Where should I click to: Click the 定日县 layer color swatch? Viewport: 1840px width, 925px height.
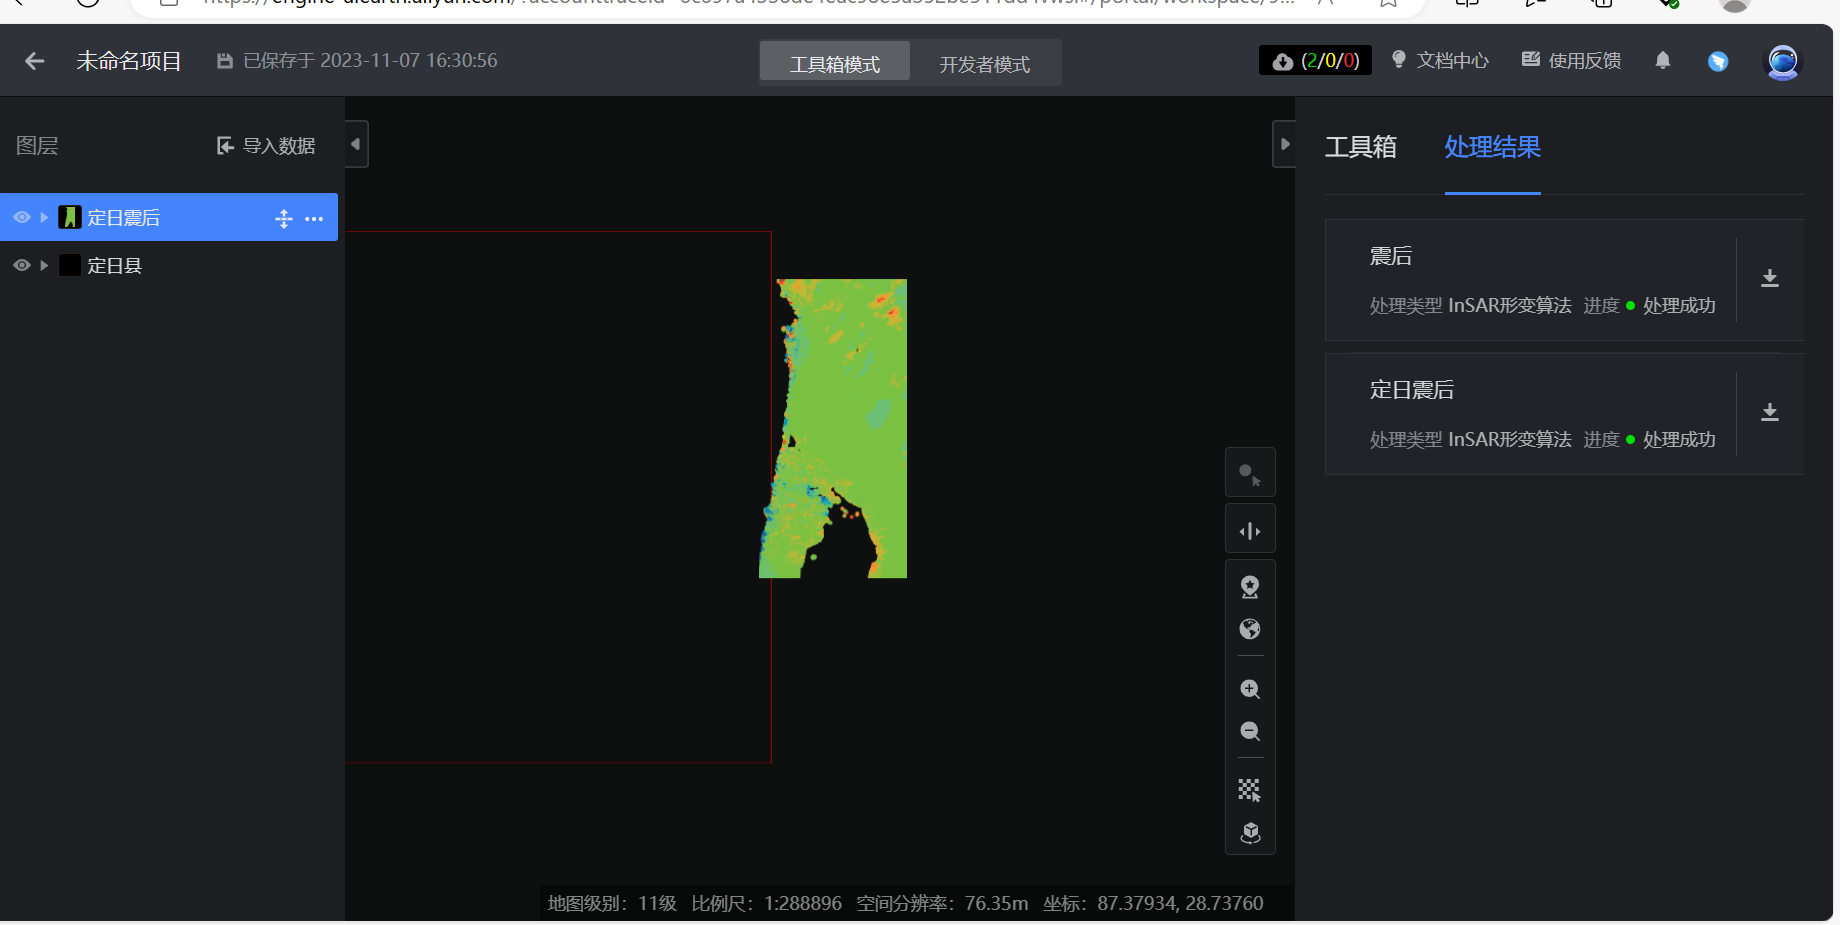tap(69, 265)
